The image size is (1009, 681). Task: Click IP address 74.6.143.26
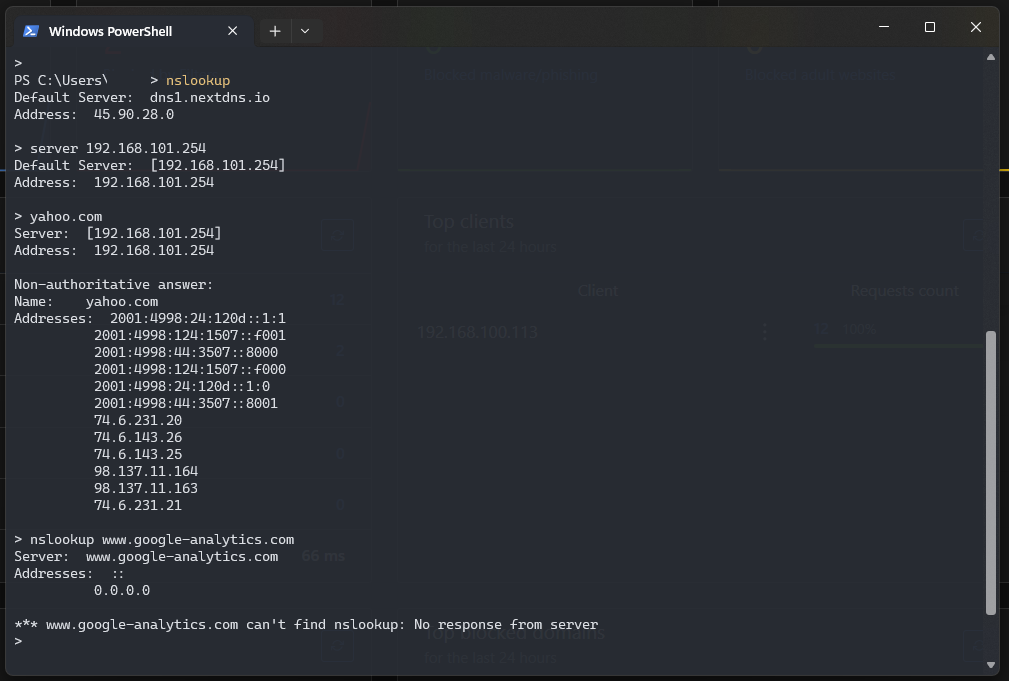[138, 437]
